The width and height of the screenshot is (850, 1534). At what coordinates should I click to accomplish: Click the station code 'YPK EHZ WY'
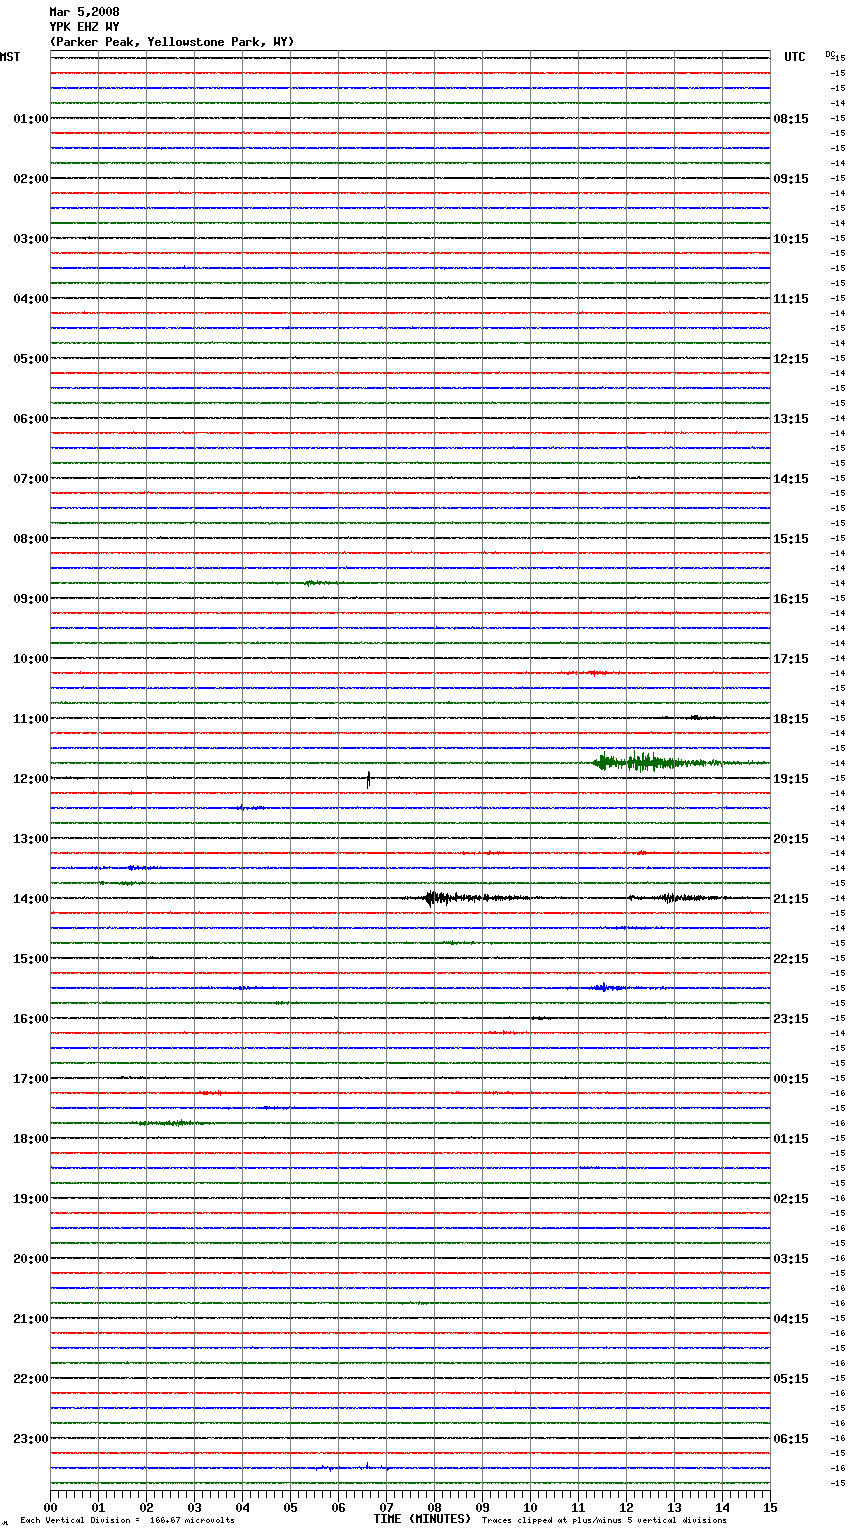[84, 27]
